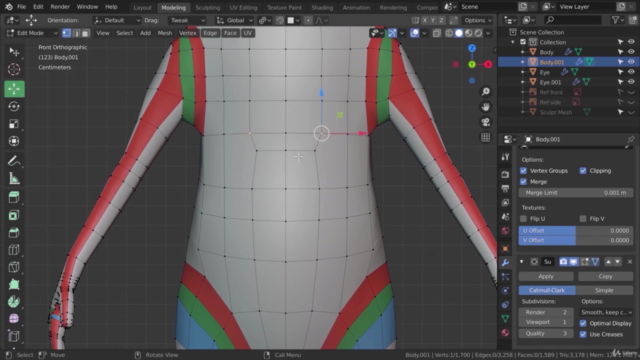
Task: Select the Extrude Region tool
Action: point(14,198)
